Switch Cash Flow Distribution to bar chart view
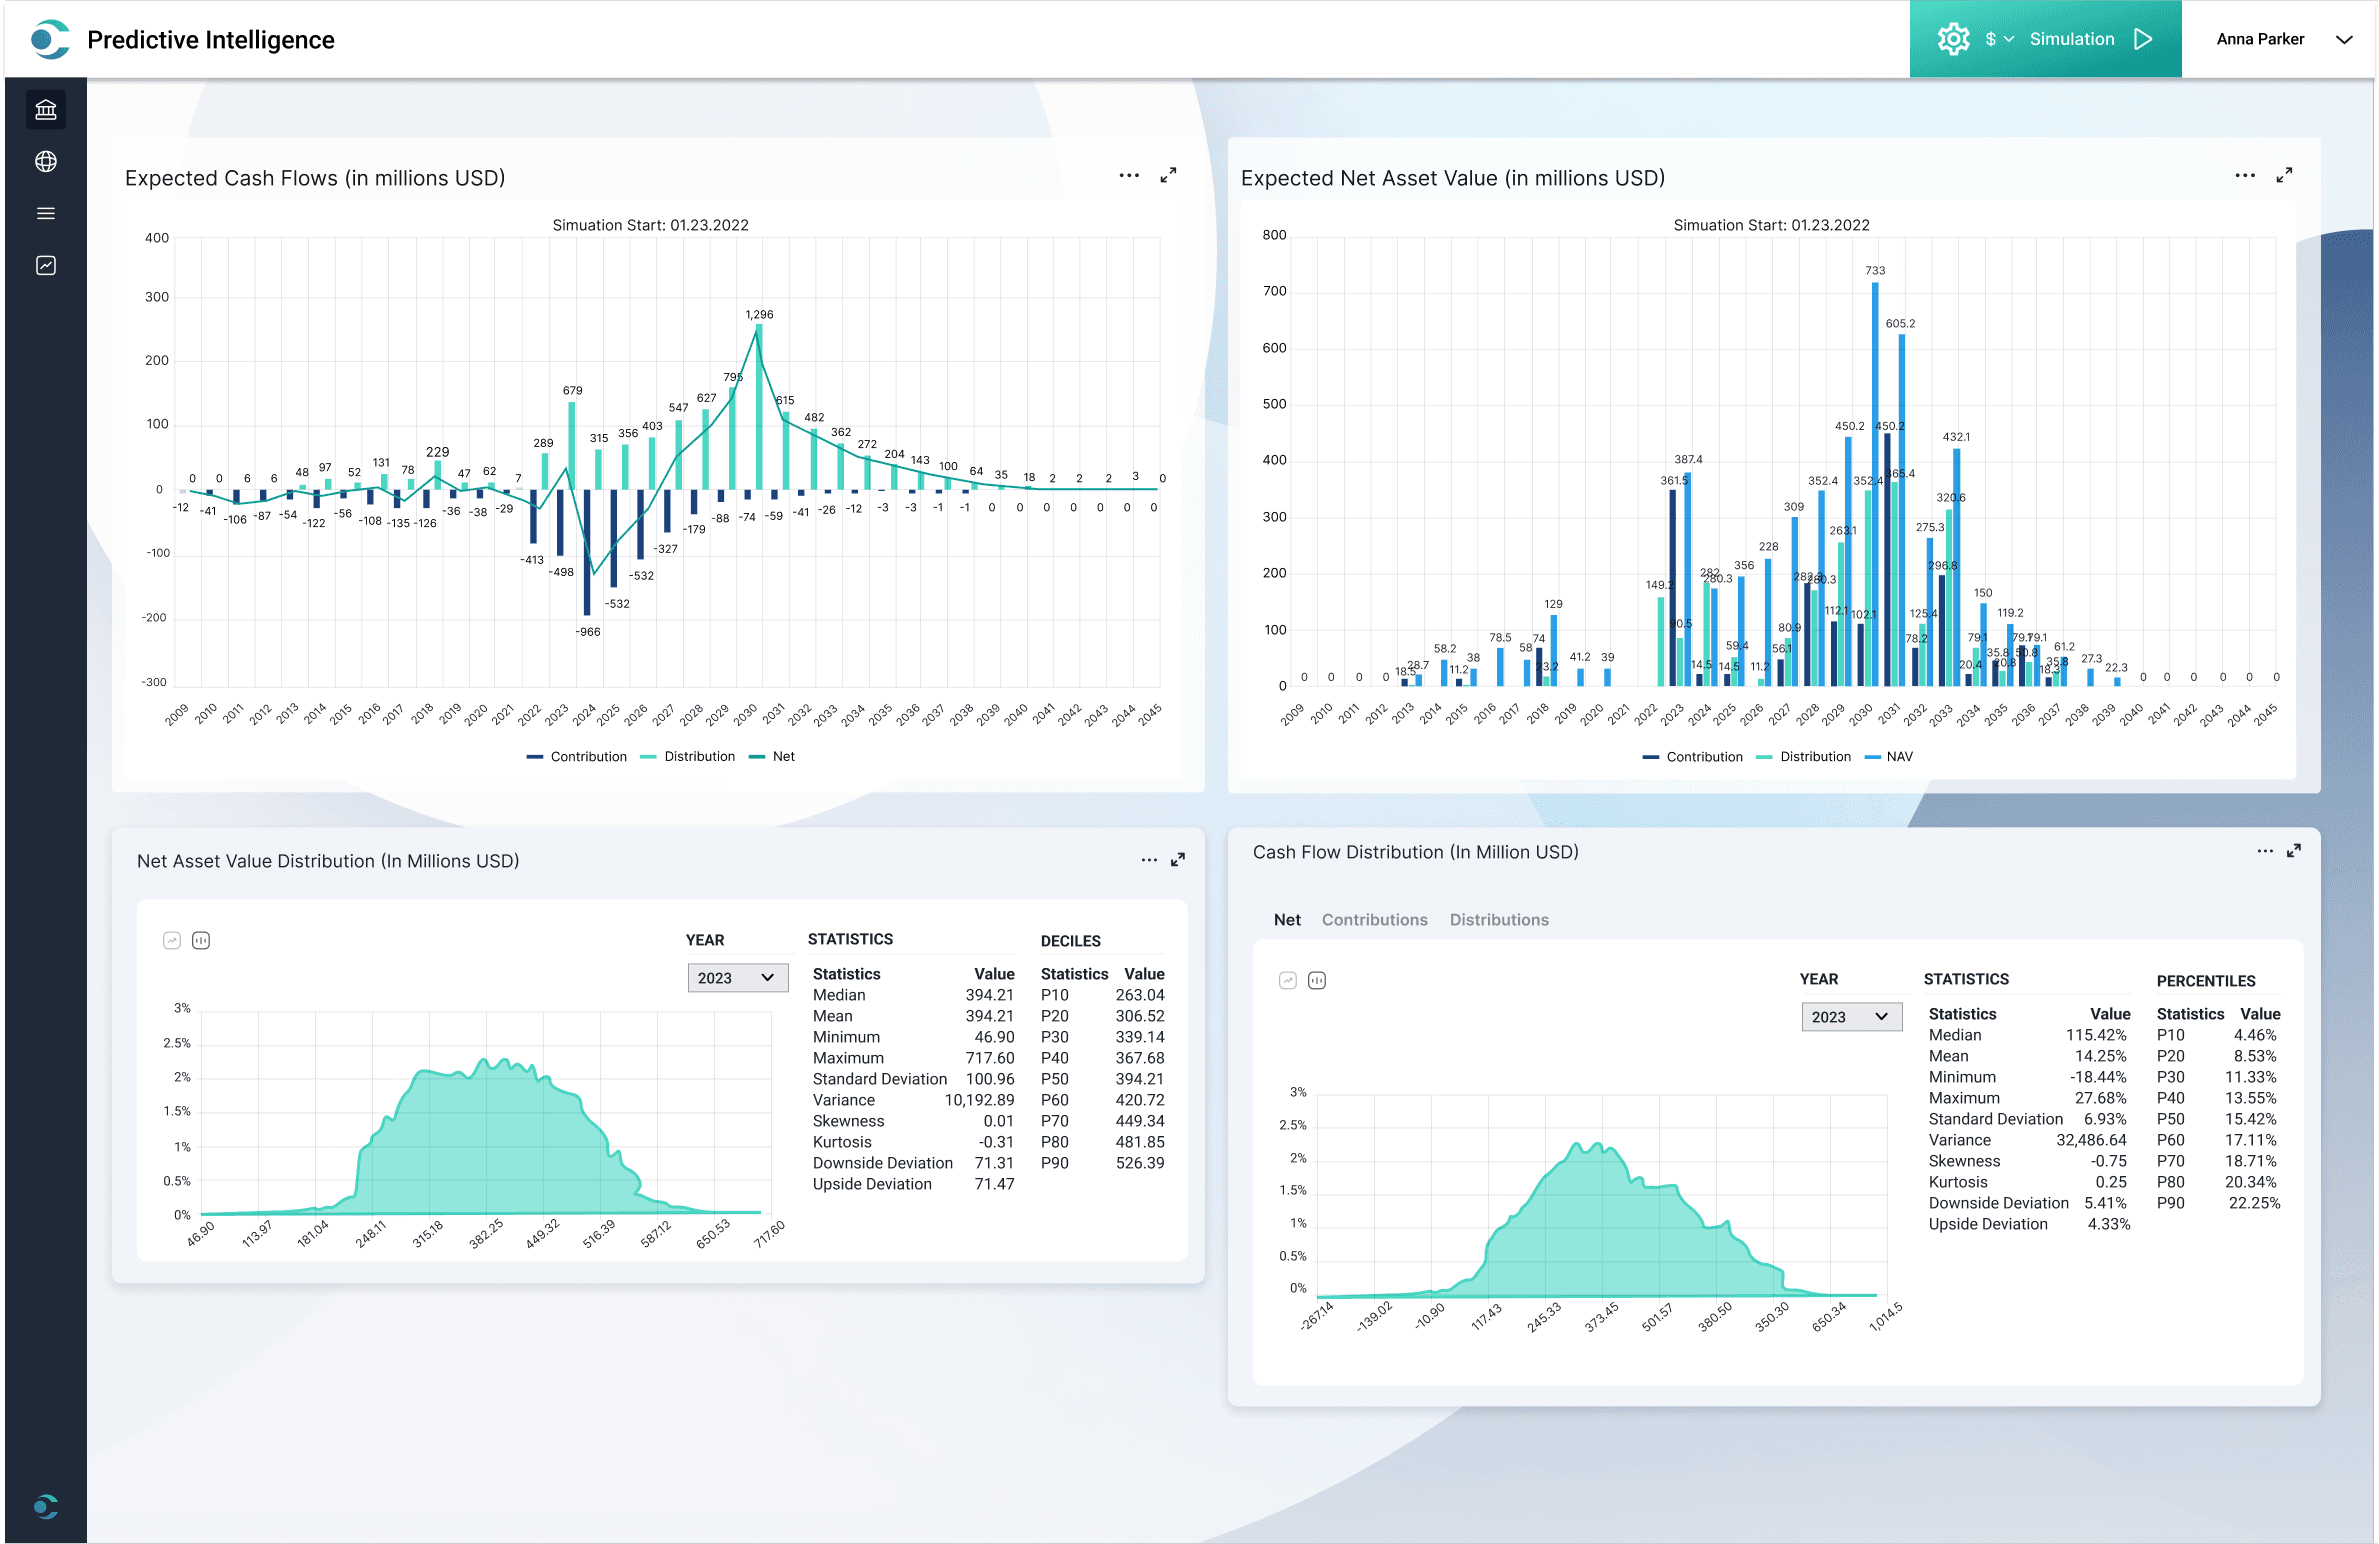2379x1544 pixels. click(1317, 980)
